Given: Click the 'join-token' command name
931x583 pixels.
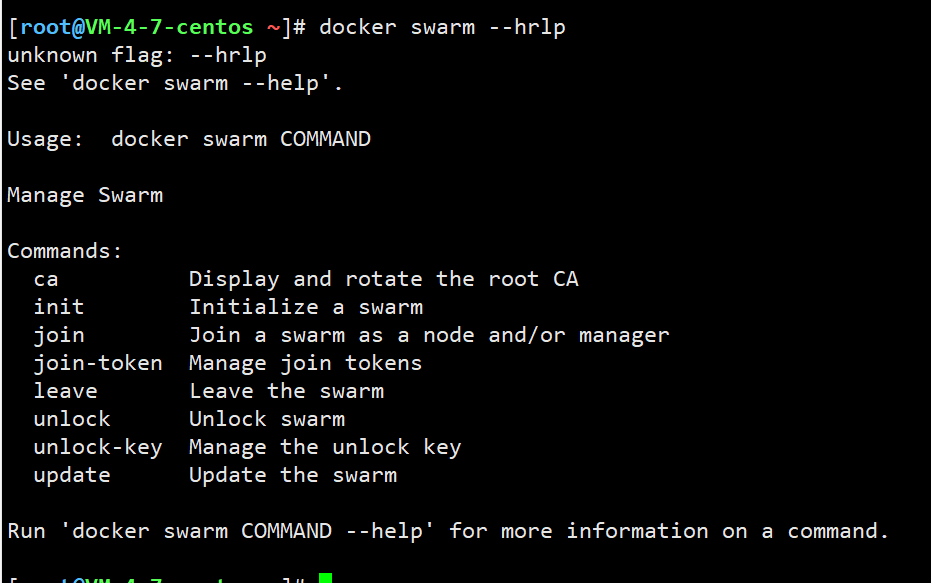Looking at the screenshot, I should coord(98,363).
